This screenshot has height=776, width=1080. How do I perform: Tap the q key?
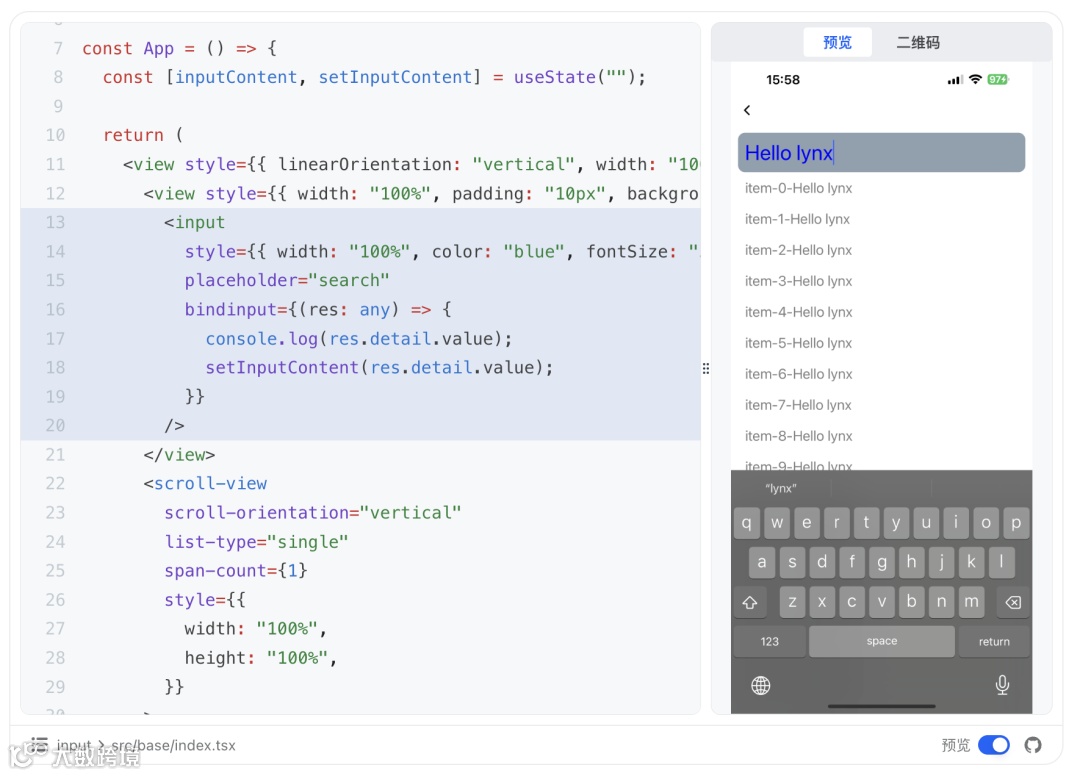tap(747, 523)
